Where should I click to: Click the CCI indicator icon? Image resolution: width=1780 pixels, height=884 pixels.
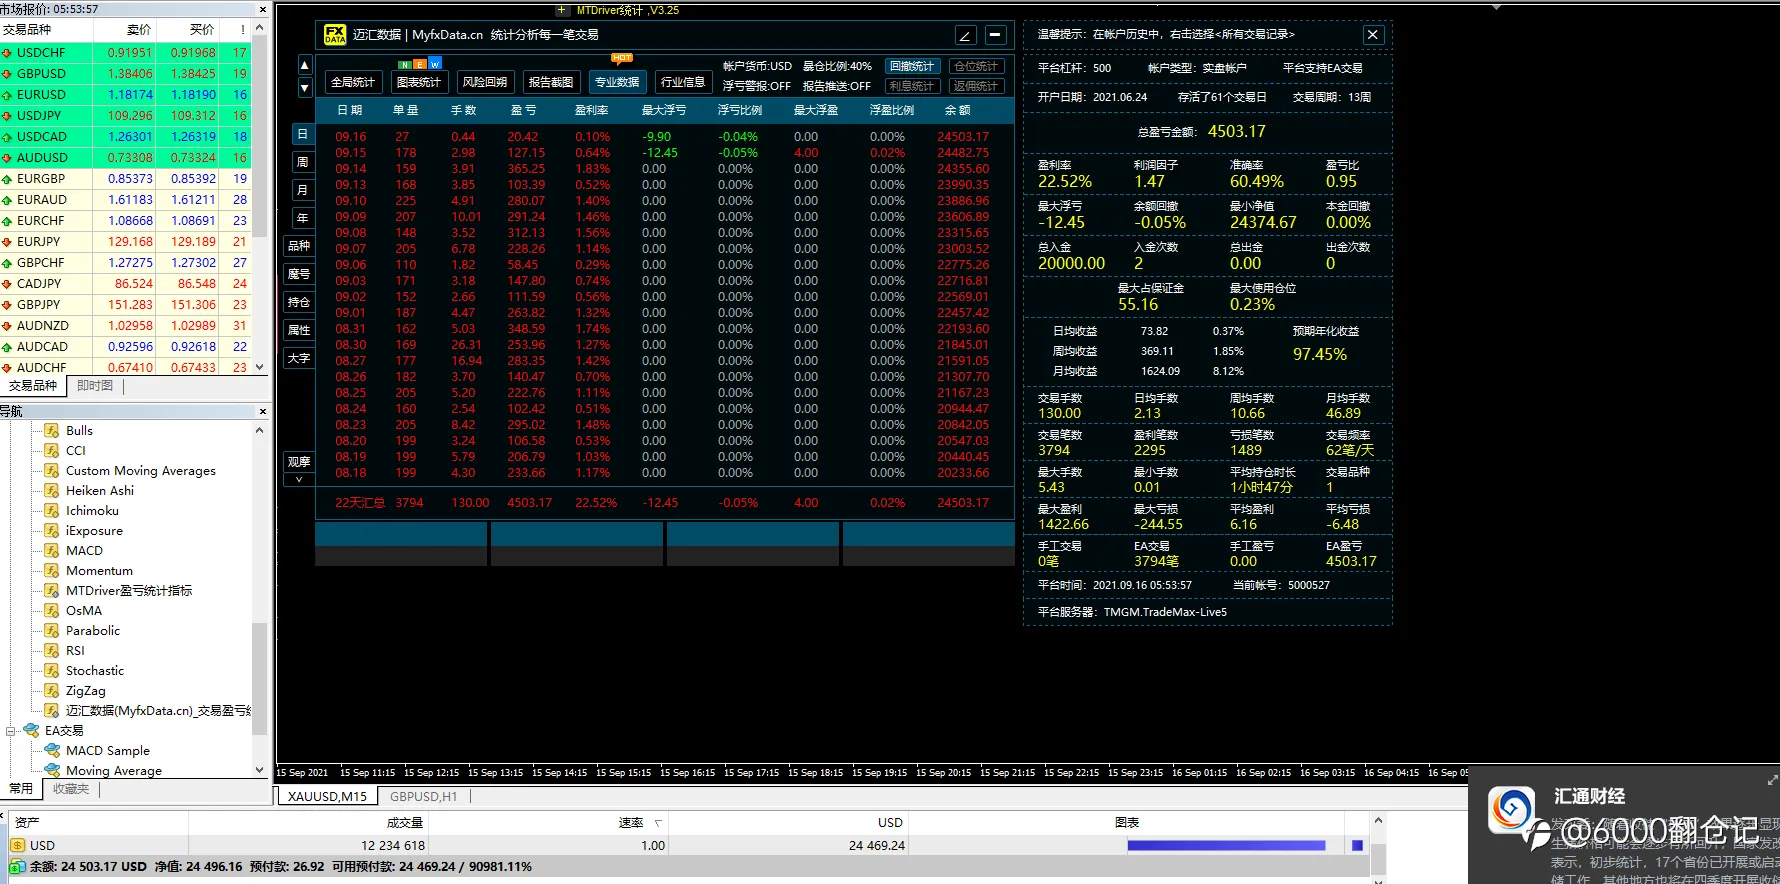tap(52, 451)
